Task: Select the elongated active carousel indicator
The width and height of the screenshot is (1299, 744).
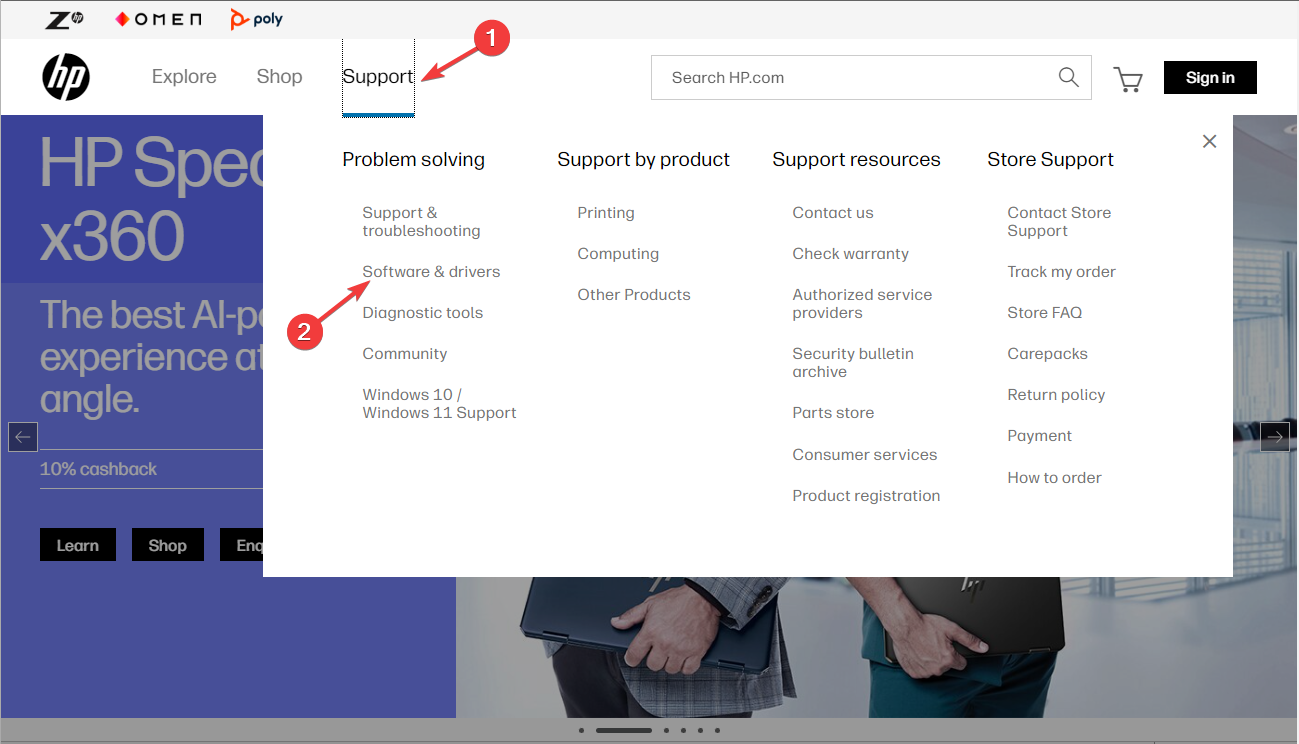Action: tap(623, 731)
